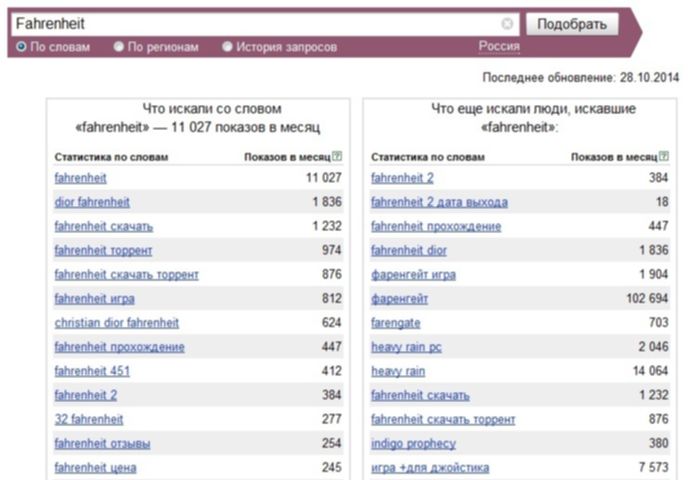Open the 'fahrenheit игра' link
This screenshot has width=688, height=480.
point(94,299)
